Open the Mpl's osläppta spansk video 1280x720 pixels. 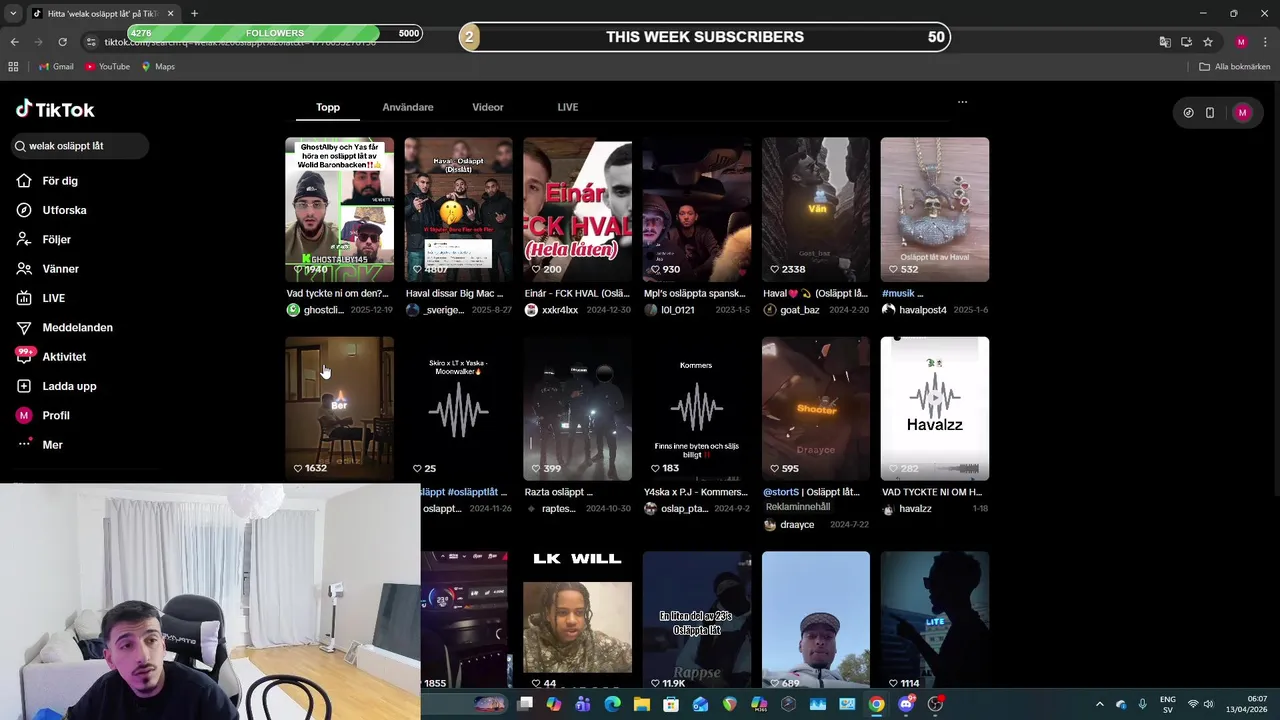pyautogui.click(x=697, y=210)
